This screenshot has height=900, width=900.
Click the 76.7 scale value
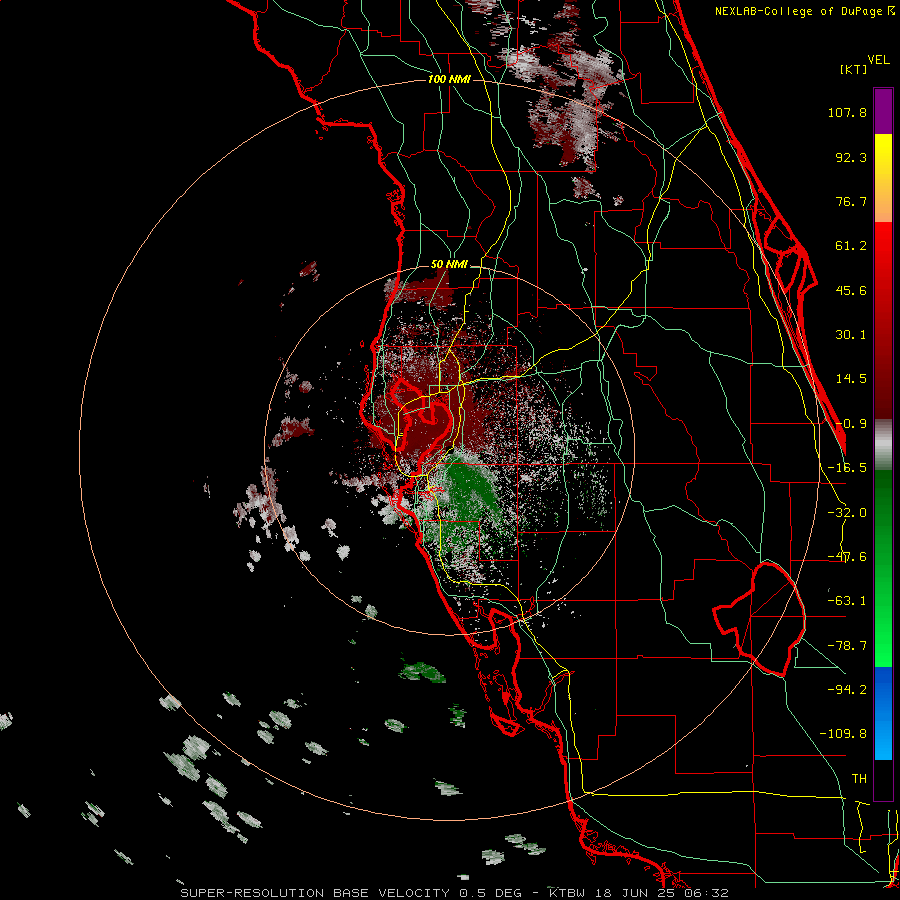pyautogui.click(x=851, y=201)
